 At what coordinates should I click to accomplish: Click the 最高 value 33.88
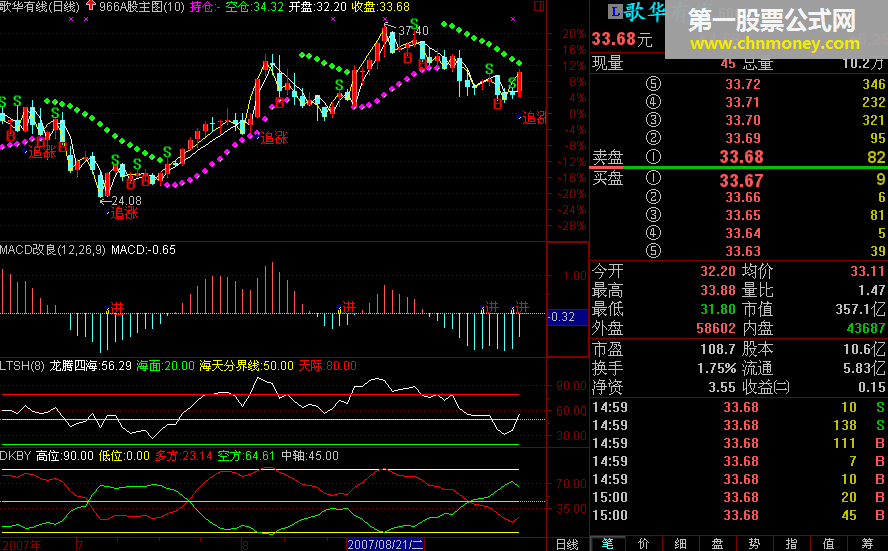(x=718, y=291)
